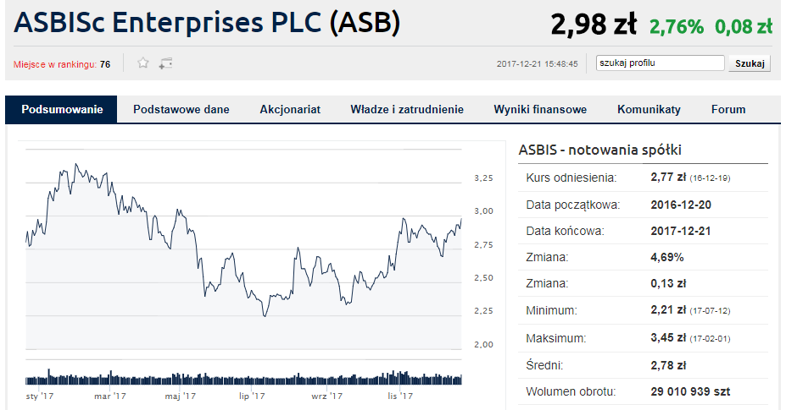
Task: Click the chart peak near February
Action: click(76, 164)
